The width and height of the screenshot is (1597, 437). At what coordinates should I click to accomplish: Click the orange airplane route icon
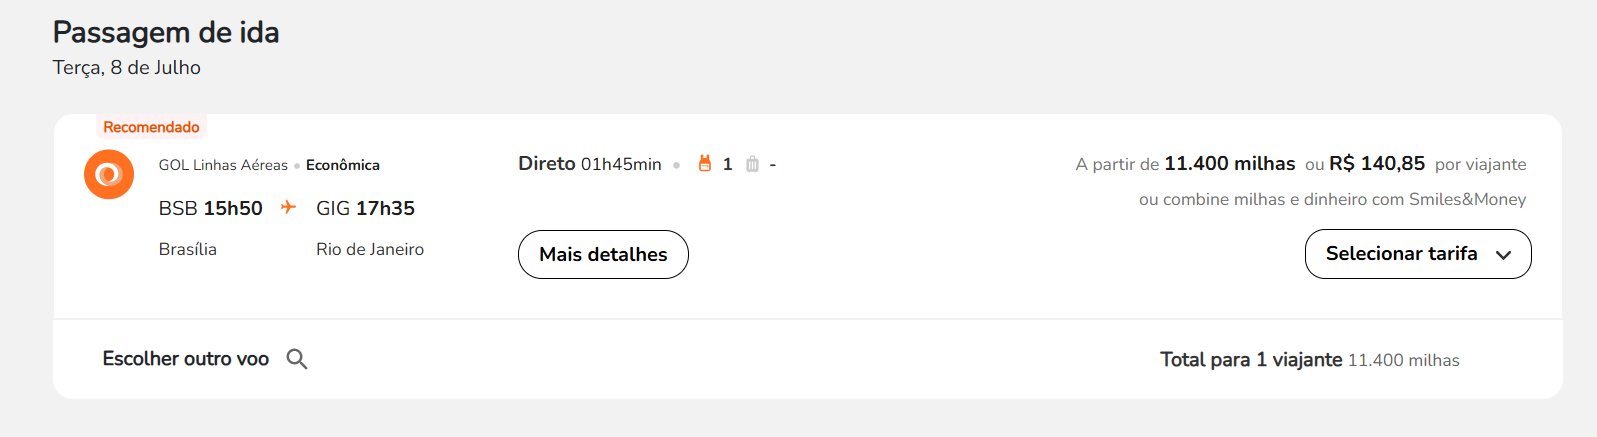click(x=288, y=207)
